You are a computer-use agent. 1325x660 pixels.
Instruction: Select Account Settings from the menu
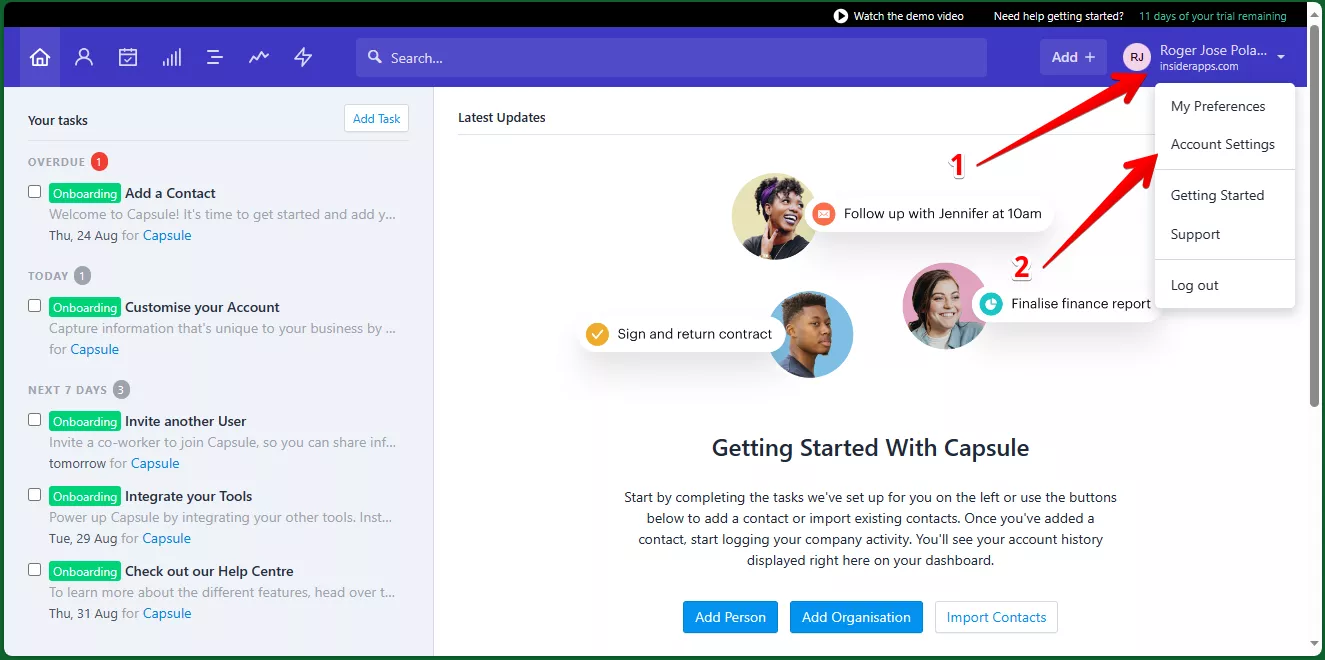1223,144
